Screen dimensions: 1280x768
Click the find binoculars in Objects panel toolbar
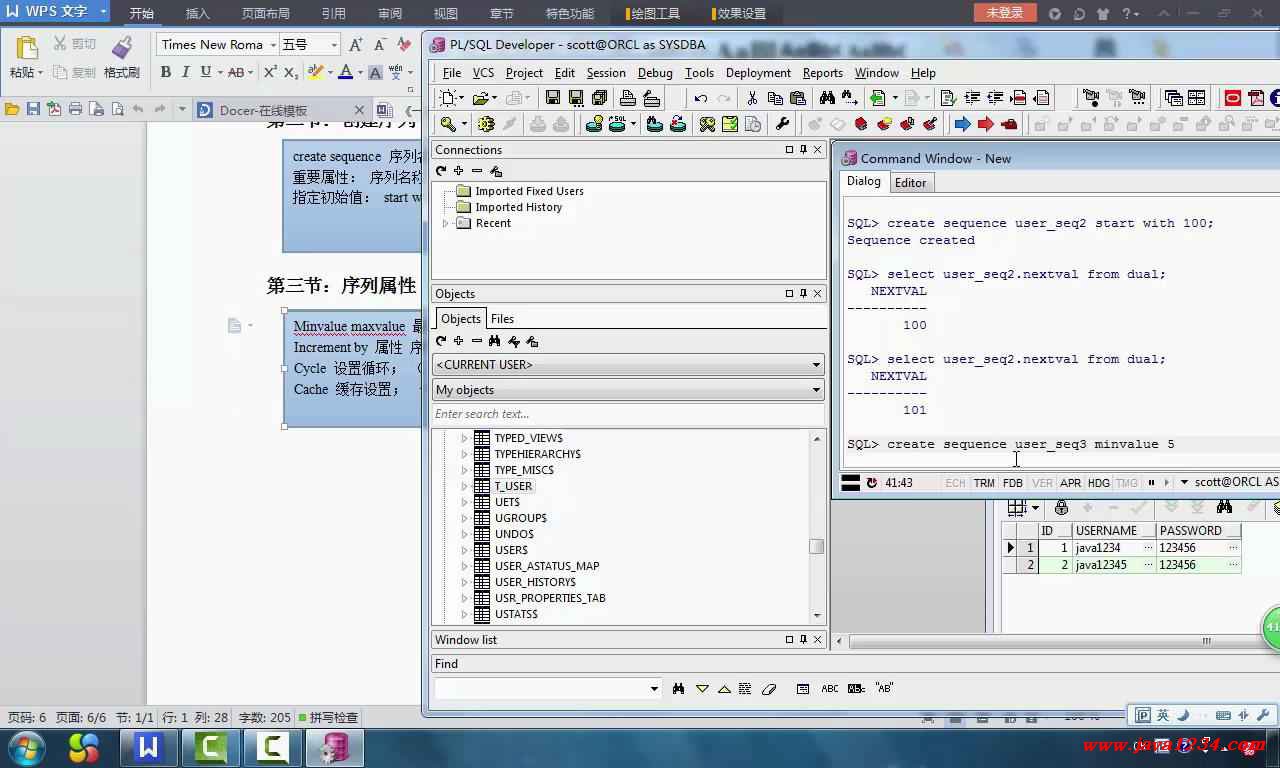(495, 341)
